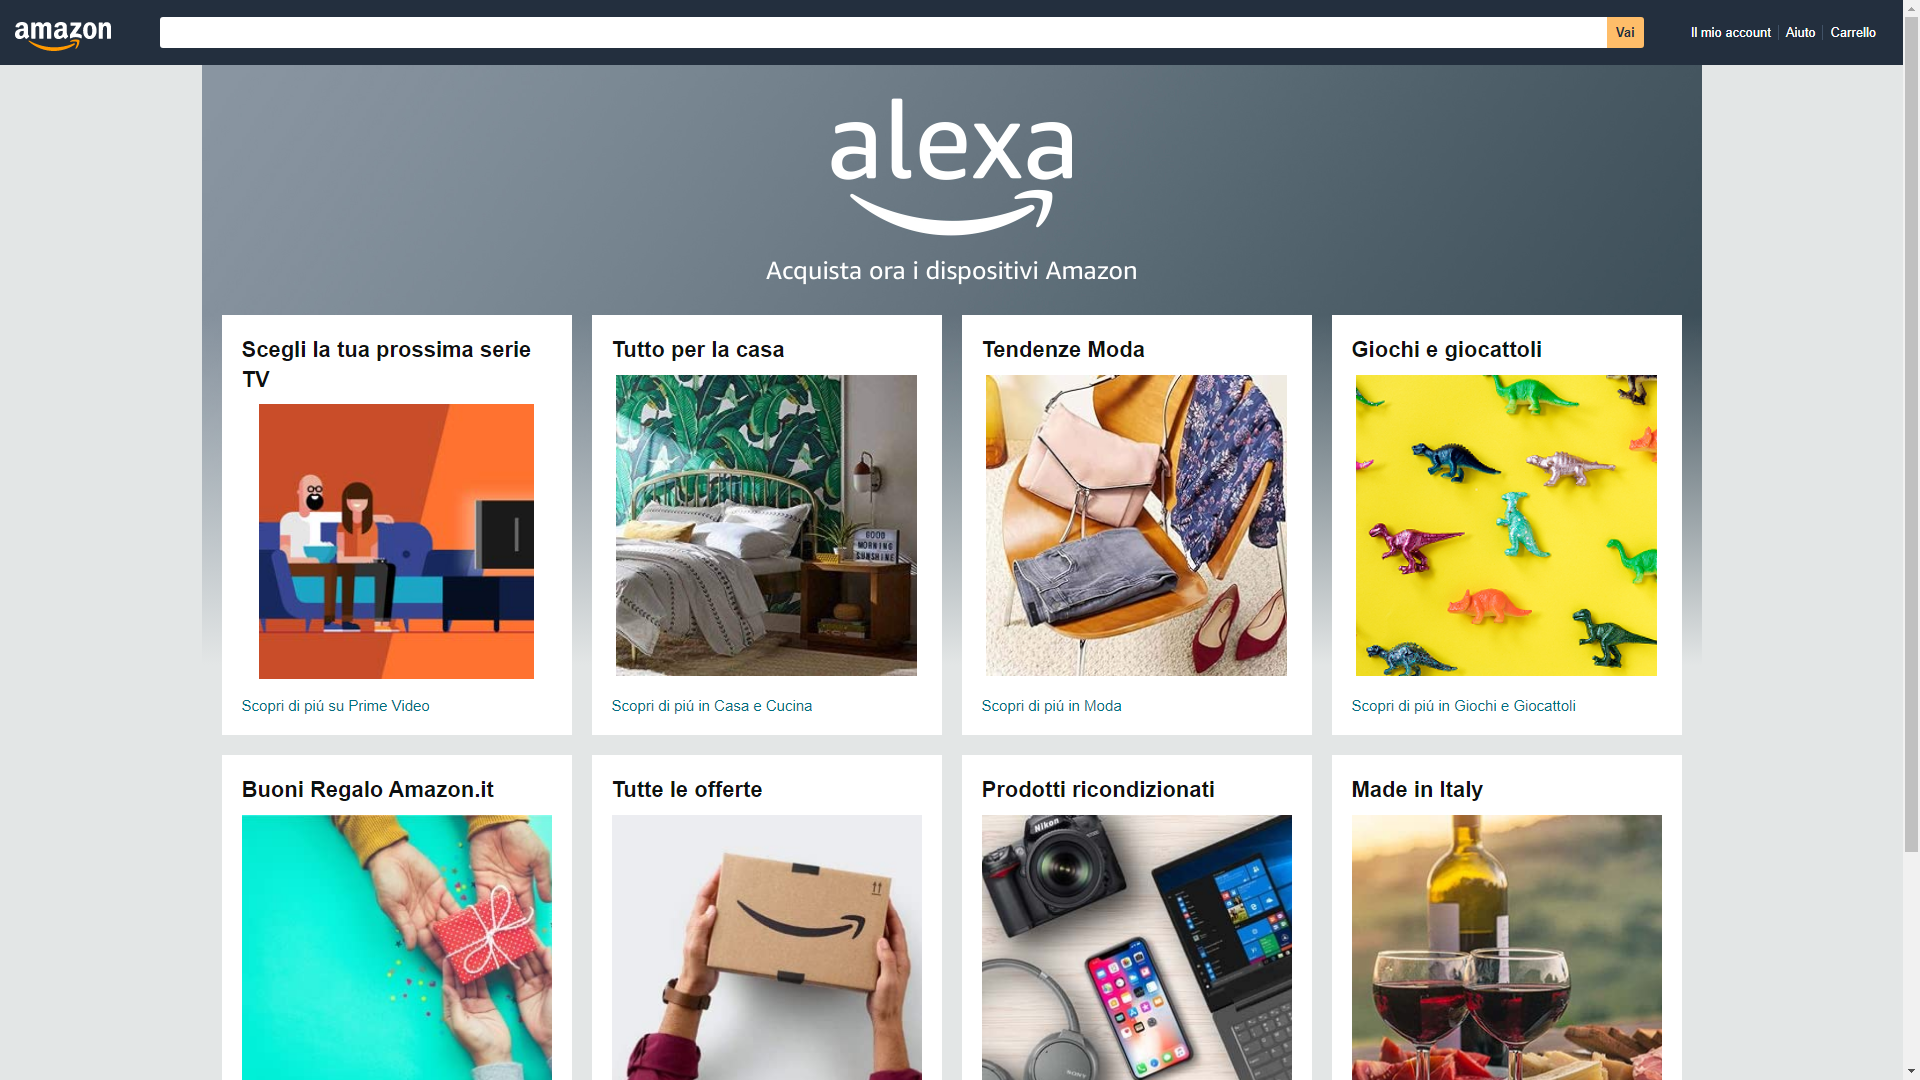Open Scopri di più in Moda link
Image resolution: width=1920 pixels, height=1080 pixels.
pyautogui.click(x=1051, y=706)
